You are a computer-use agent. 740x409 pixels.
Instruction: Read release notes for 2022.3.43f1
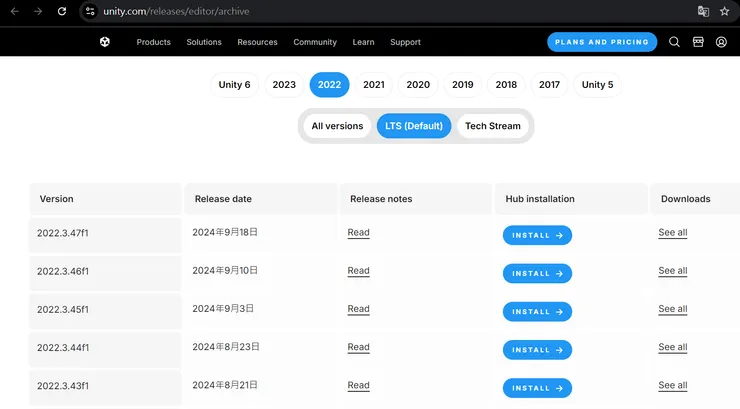coord(358,385)
